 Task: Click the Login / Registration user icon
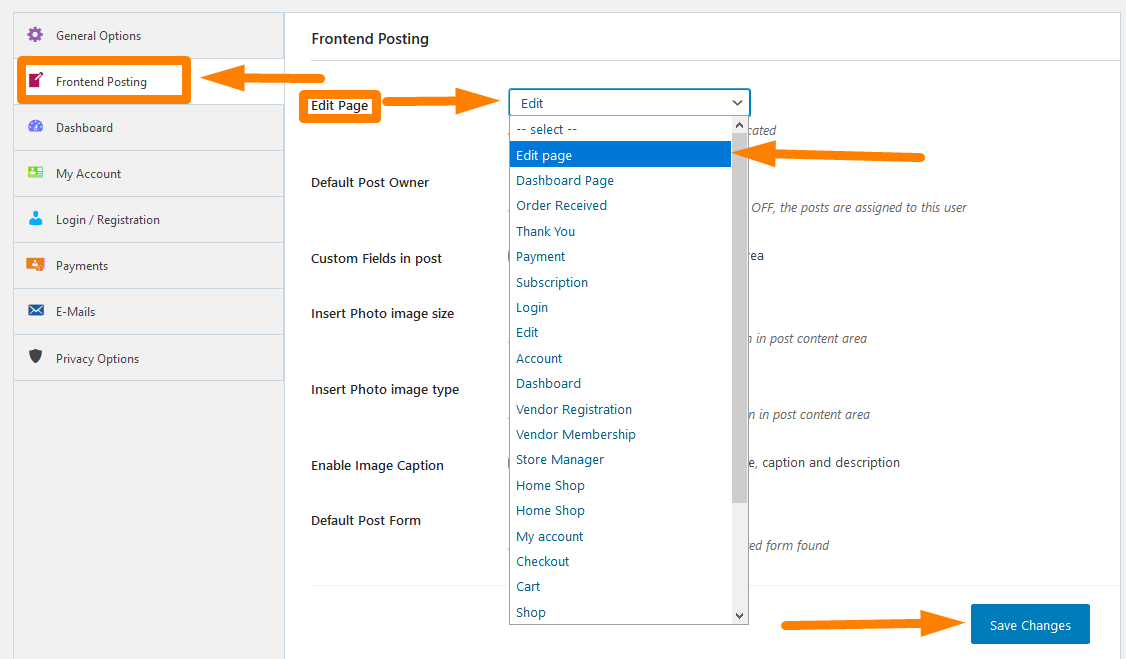(x=35, y=218)
